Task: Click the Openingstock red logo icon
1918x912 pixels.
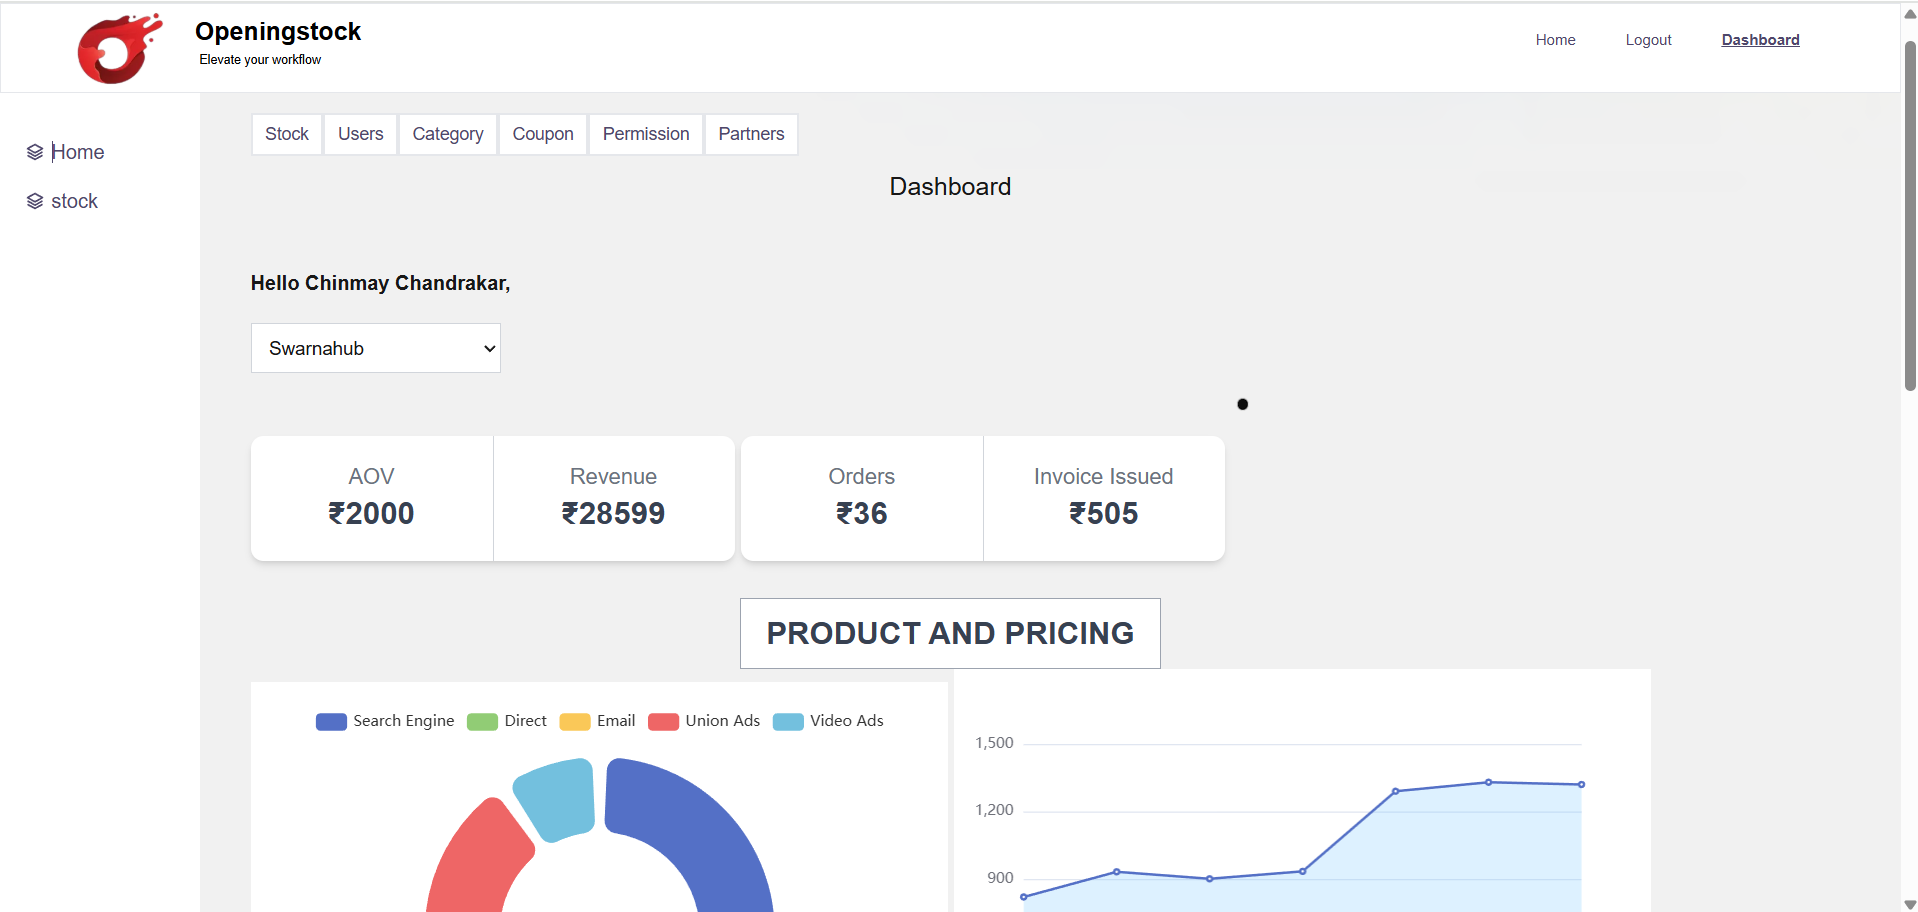Action: click(x=119, y=48)
